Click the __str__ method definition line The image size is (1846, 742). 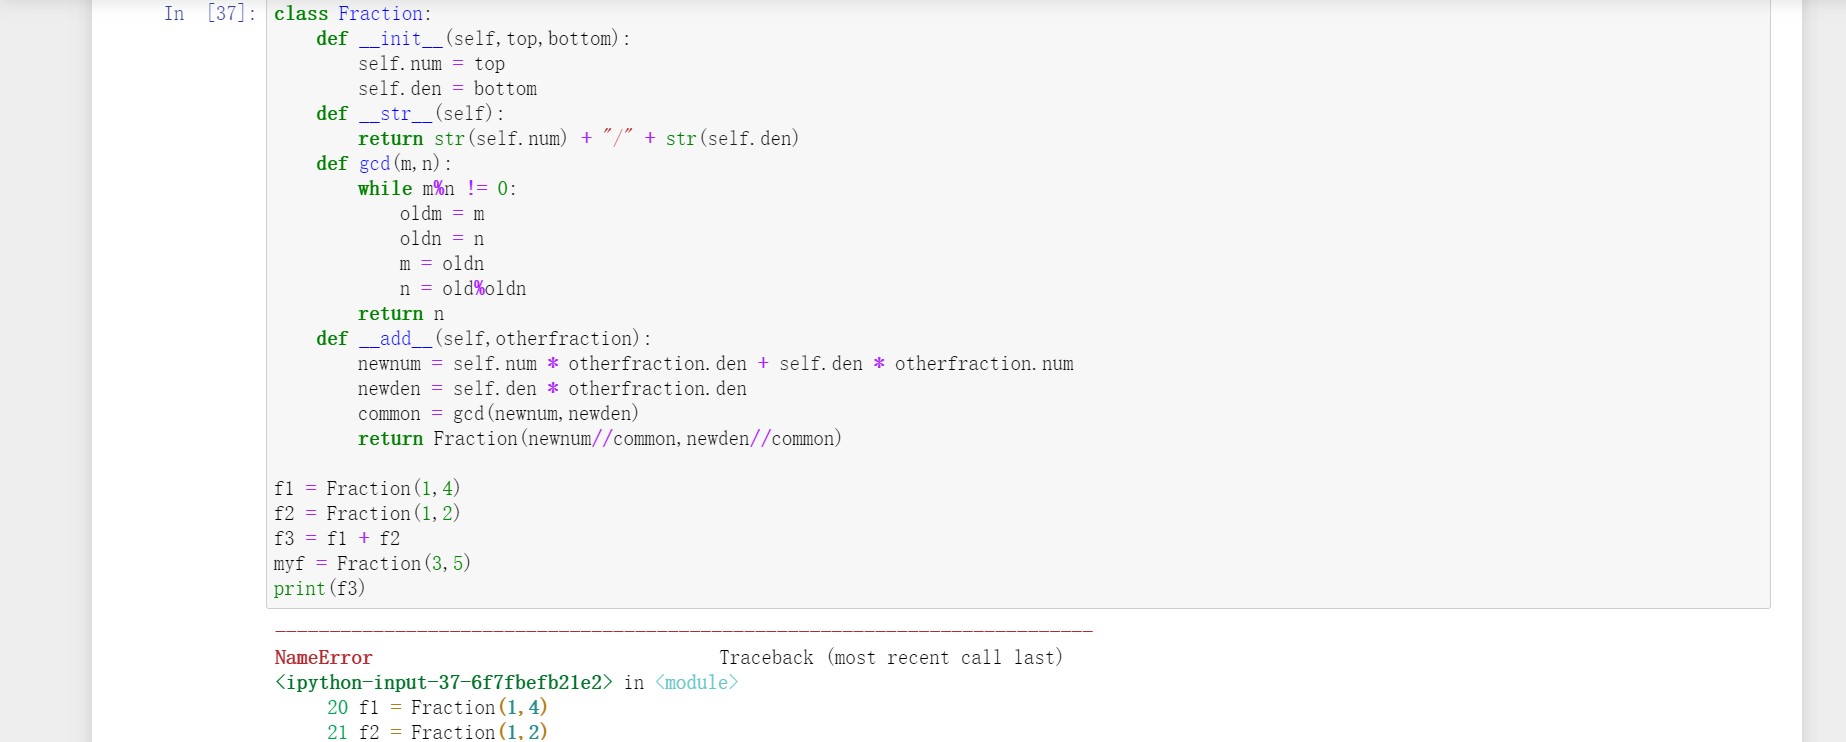(410, 114)
